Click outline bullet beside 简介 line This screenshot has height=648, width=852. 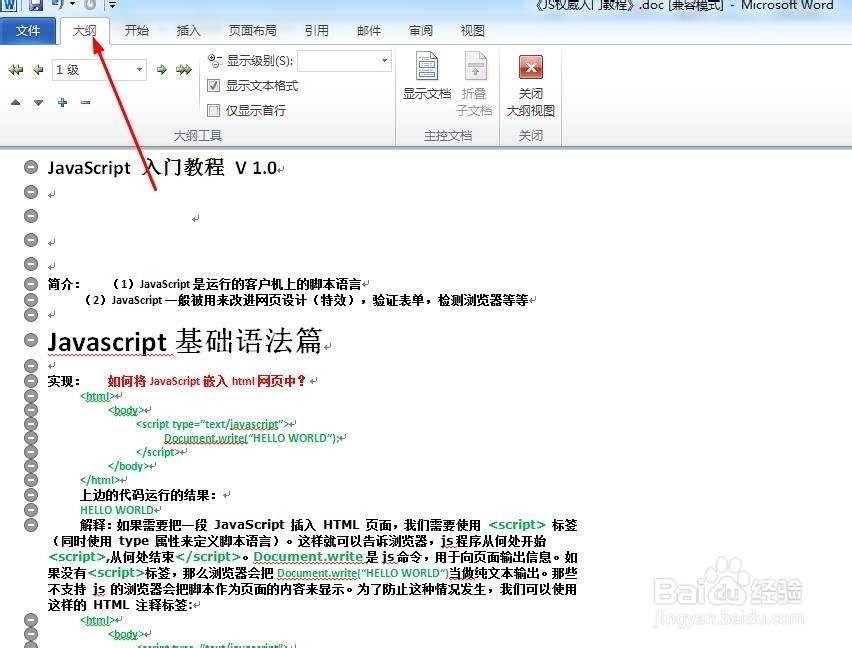31,284
